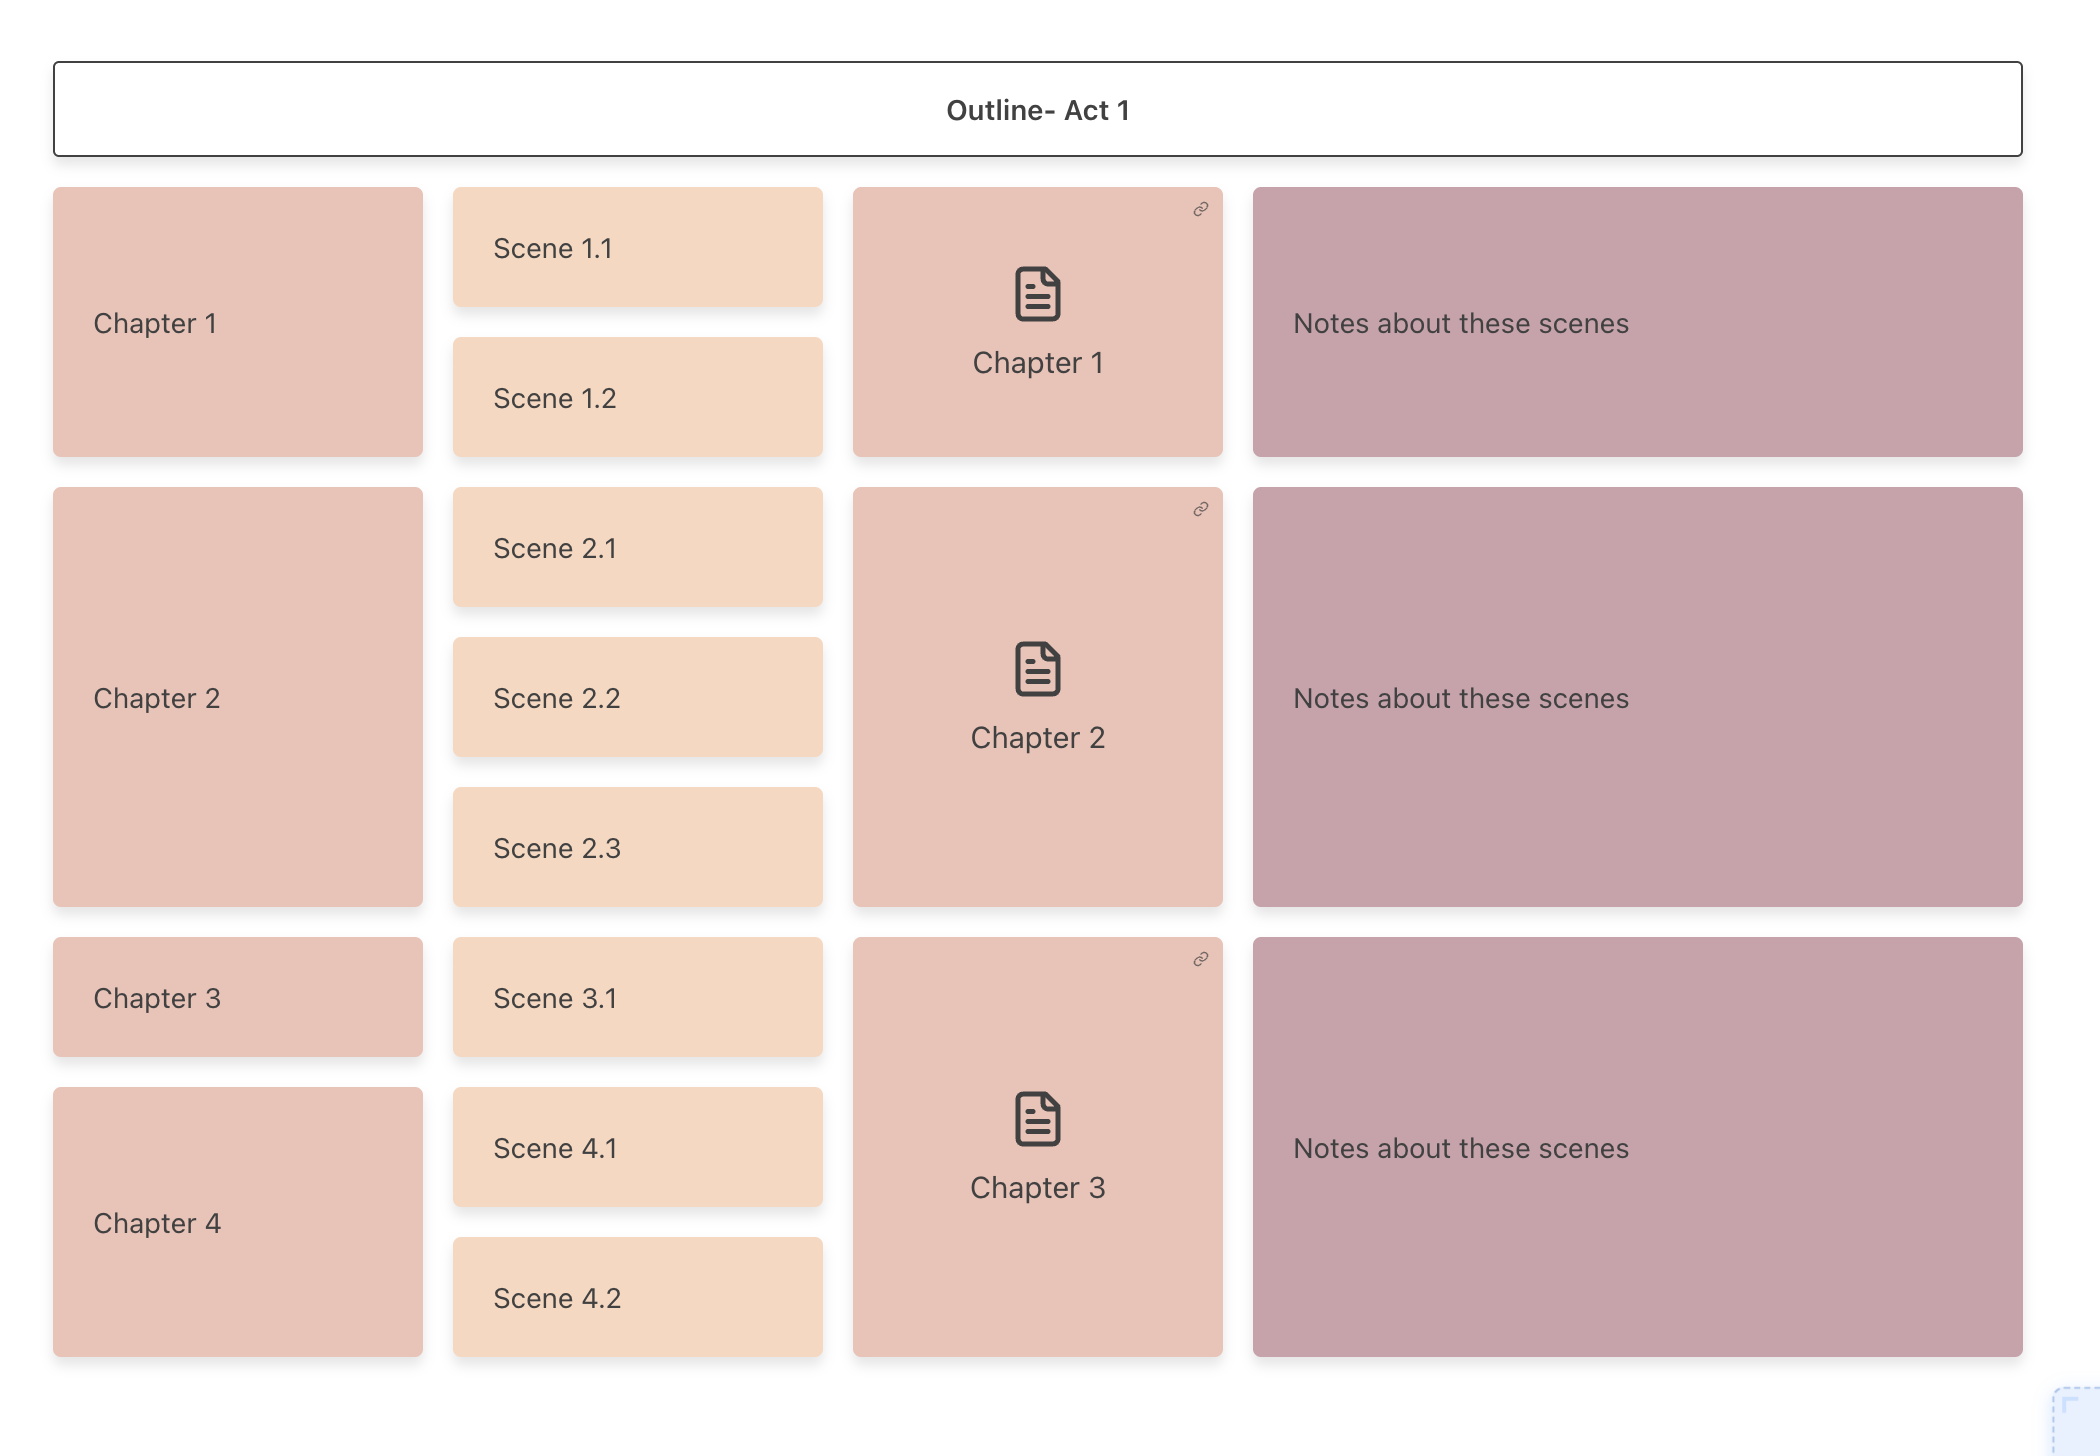Click the link badge on Chapter 3 document card
The width and height of the screenshot is (2100, 1456).
pos(1198,959)
